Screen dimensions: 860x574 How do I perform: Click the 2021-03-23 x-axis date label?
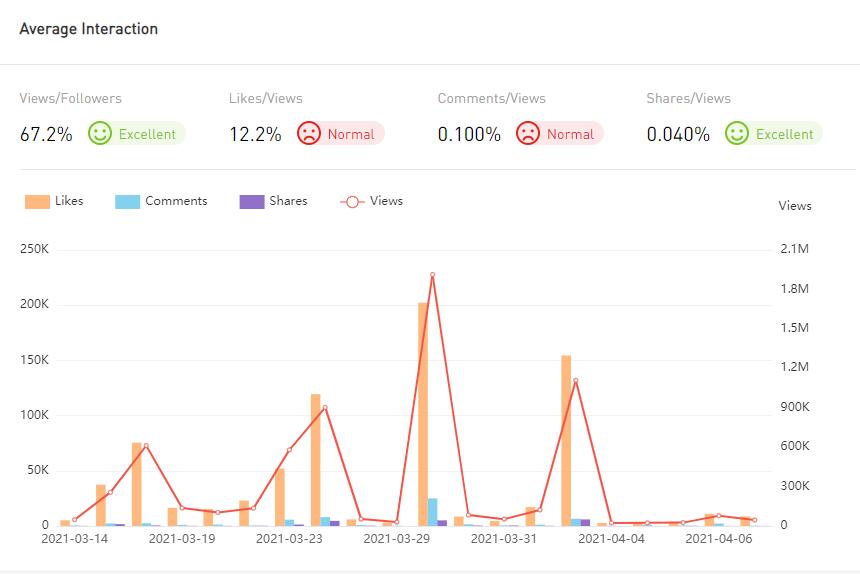(289, 539)
